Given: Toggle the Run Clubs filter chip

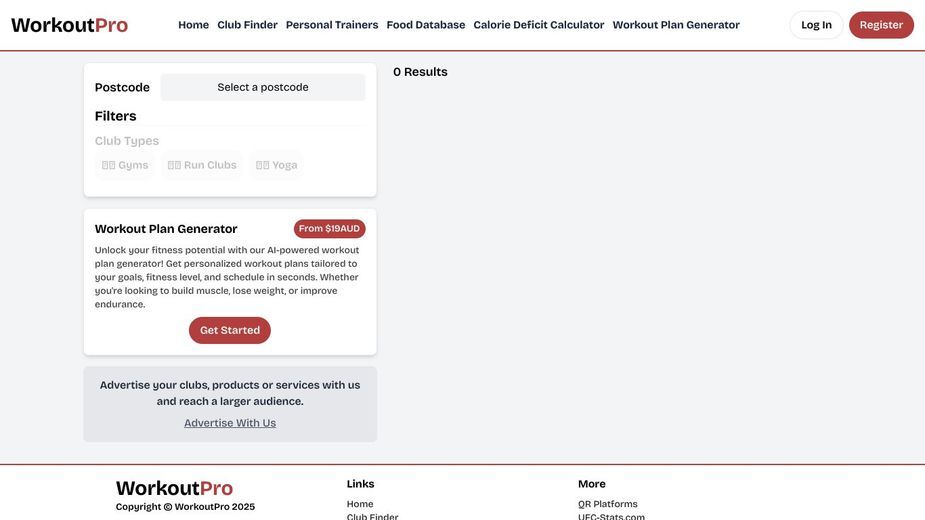Looking at the screenshot, I should pyautogui.click(x=202, y=165).
